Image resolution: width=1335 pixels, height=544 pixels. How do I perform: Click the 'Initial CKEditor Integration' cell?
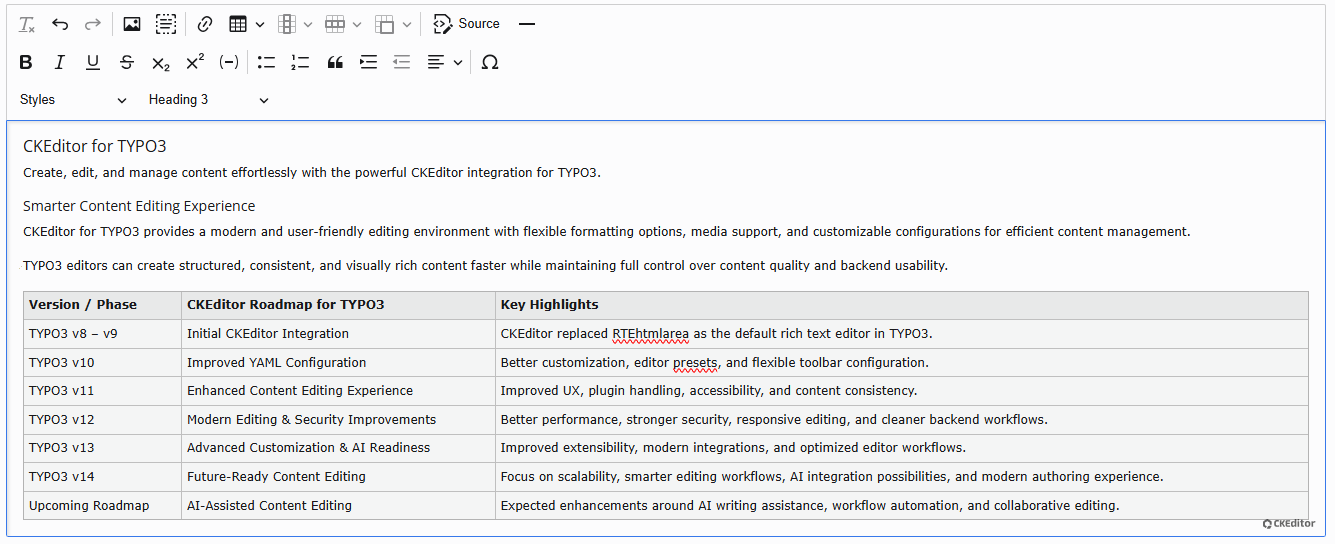click(x=338, y=334)
